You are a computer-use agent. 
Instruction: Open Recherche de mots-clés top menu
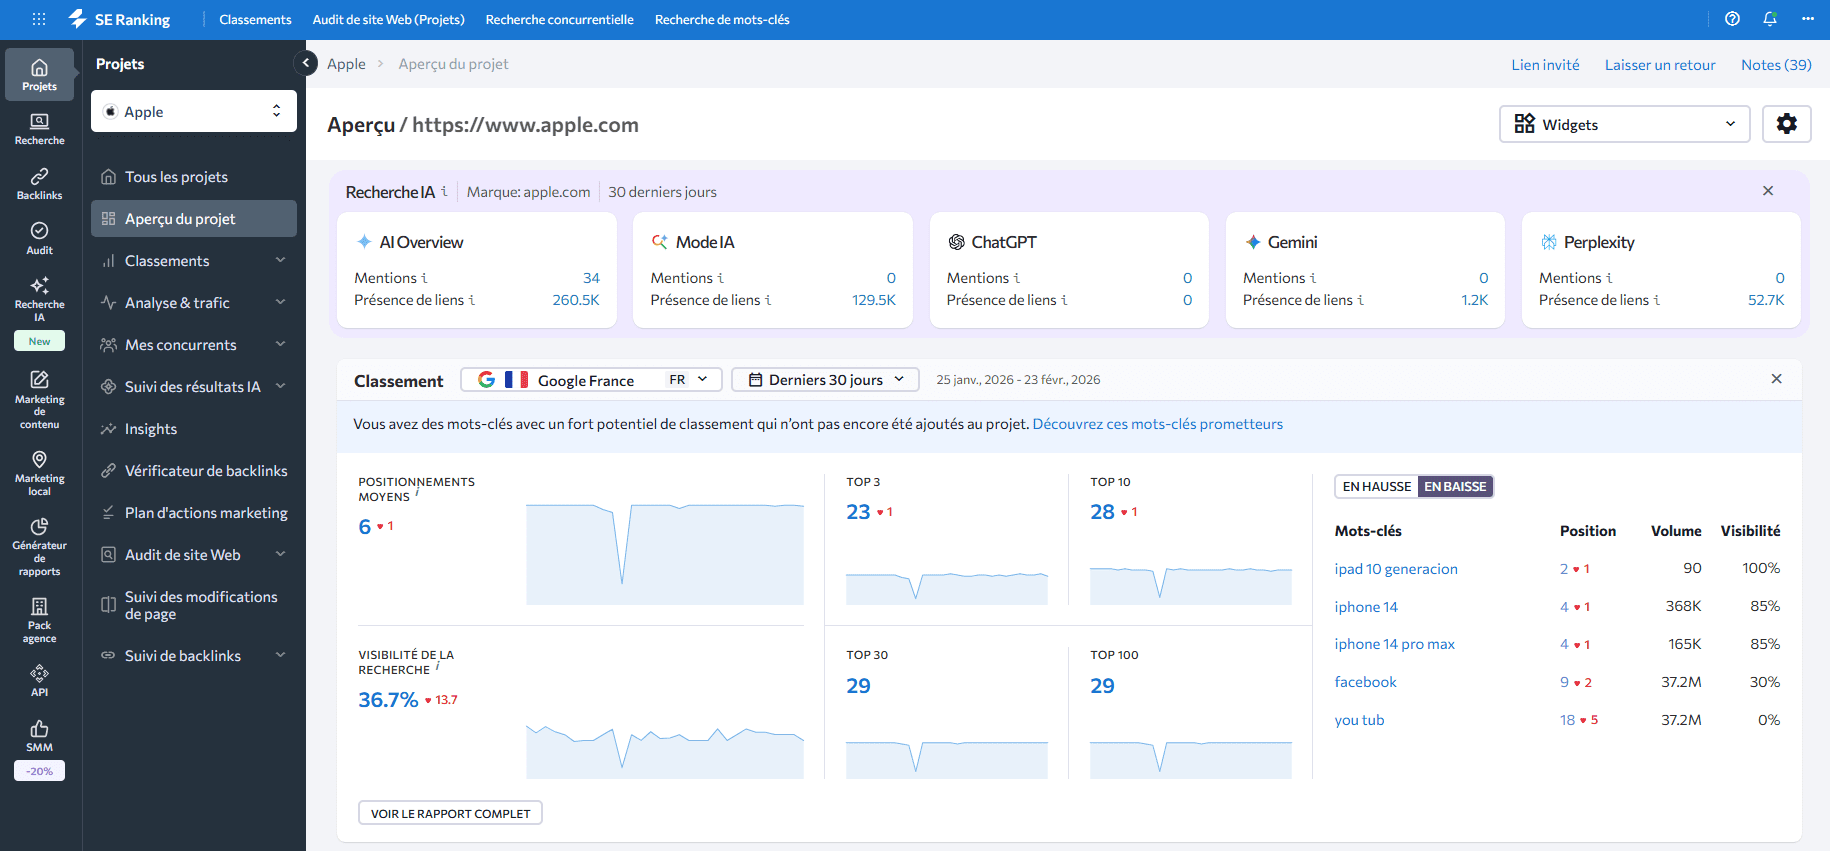click(x=722, y=19)
